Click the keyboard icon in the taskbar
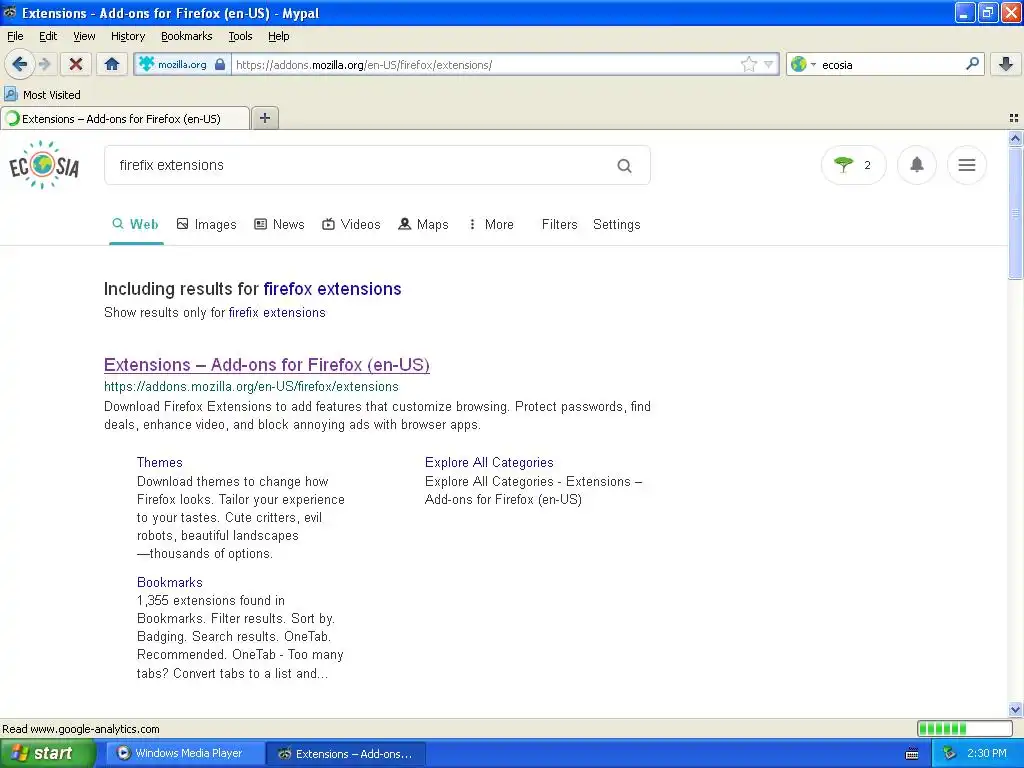 tap(912, 754)
